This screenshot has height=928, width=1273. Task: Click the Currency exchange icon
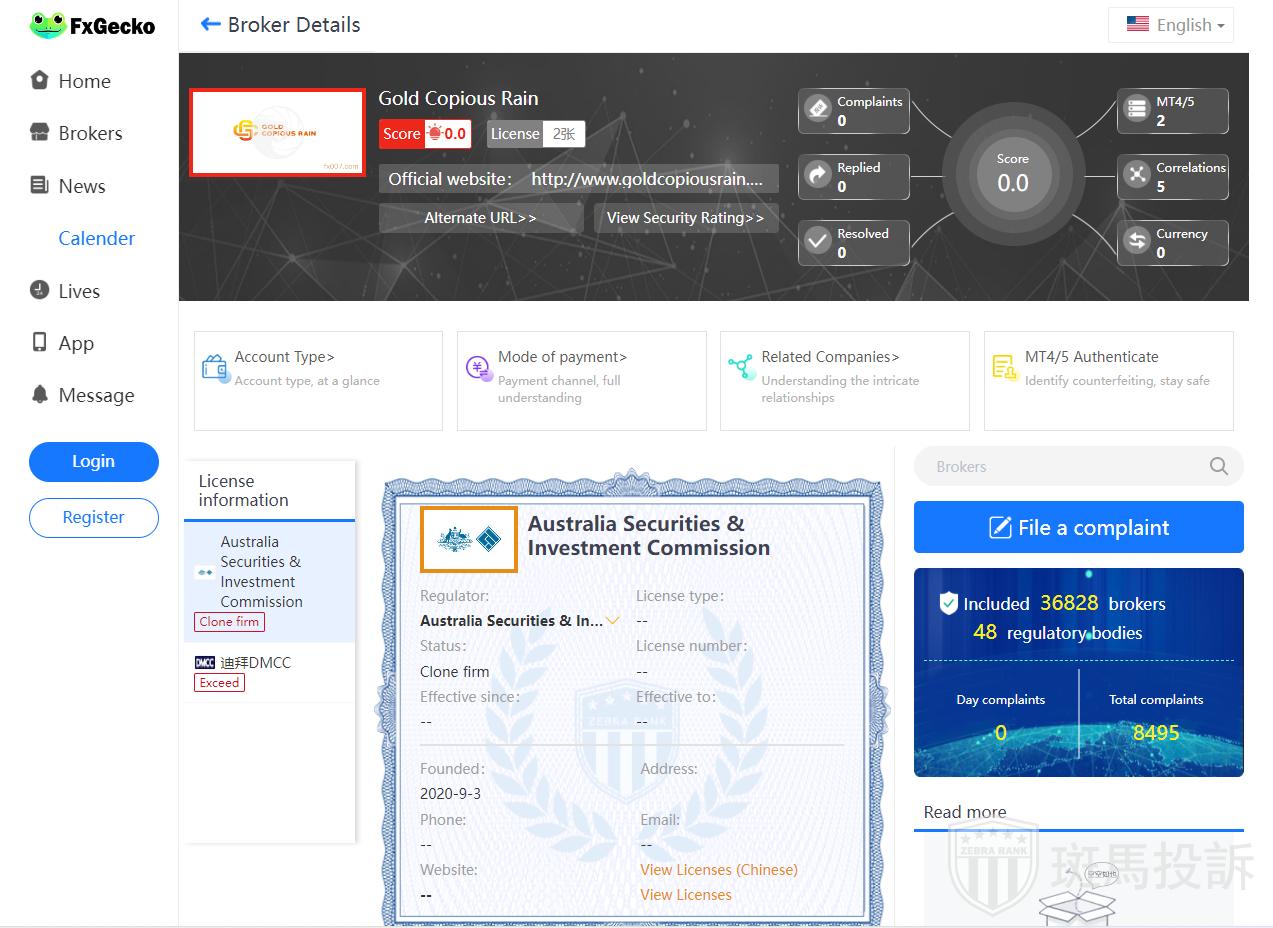pos(1137,242)
